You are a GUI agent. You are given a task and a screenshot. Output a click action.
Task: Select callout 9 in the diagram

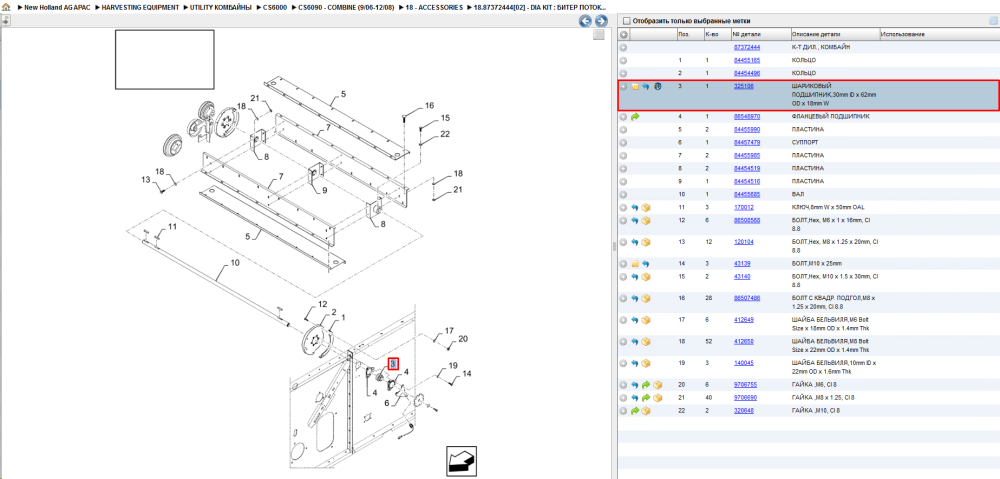(324, 190)
